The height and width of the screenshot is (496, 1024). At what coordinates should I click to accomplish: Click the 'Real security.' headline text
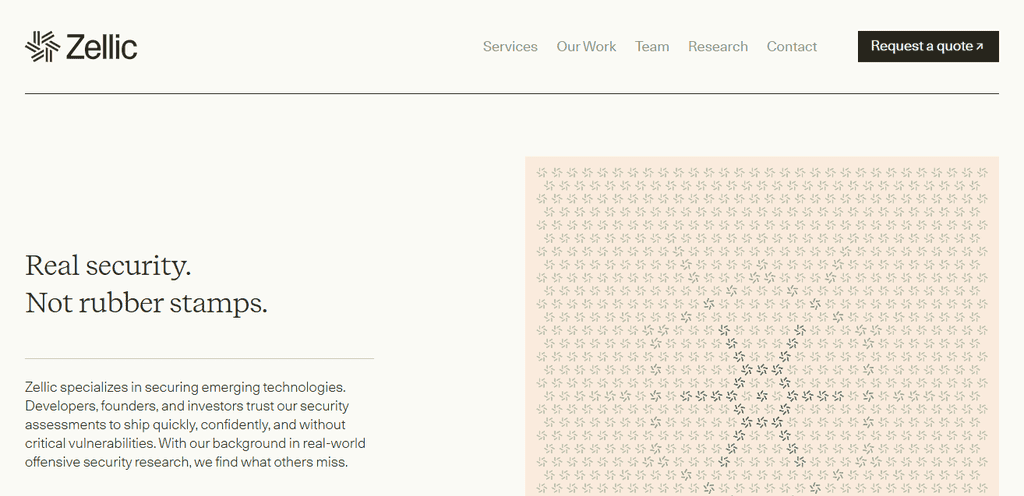coord(108,266)
